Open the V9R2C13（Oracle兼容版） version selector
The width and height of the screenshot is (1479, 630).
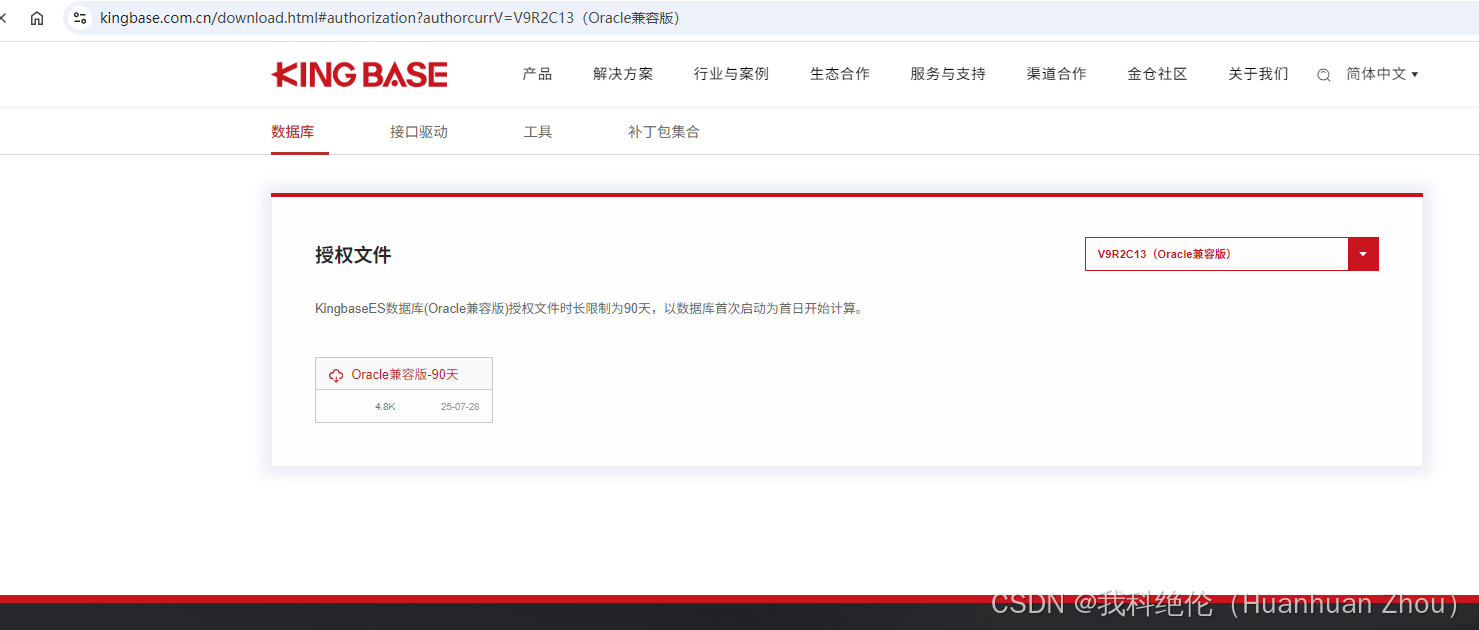pyautogui.click(x=1232, y=254)
